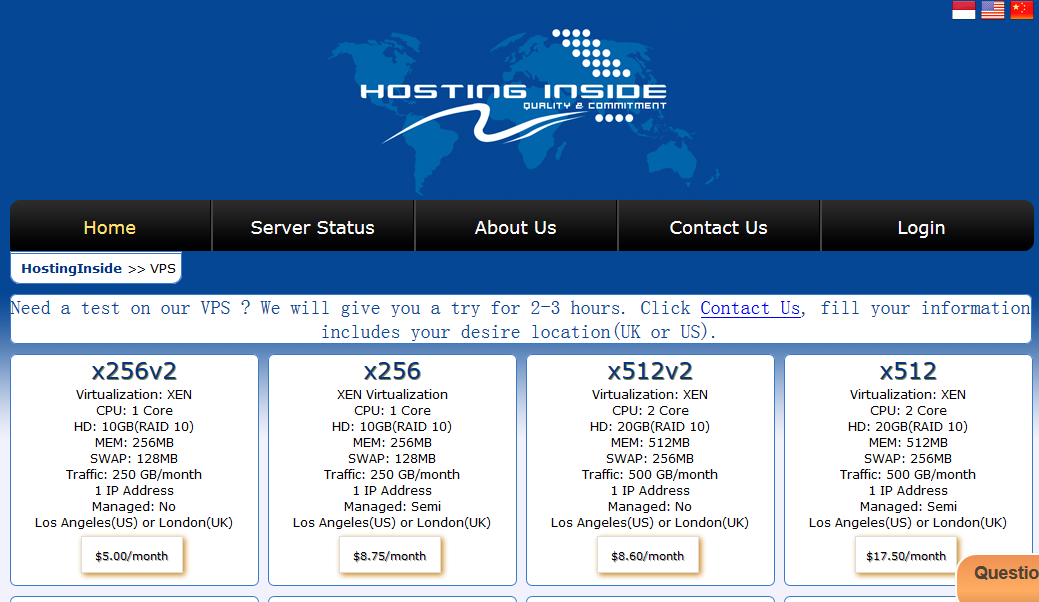Click "1 IP Address" in the x512 card
This screenshot has width=1039, height=602.
pyautogui.click(x=908, y=491)
